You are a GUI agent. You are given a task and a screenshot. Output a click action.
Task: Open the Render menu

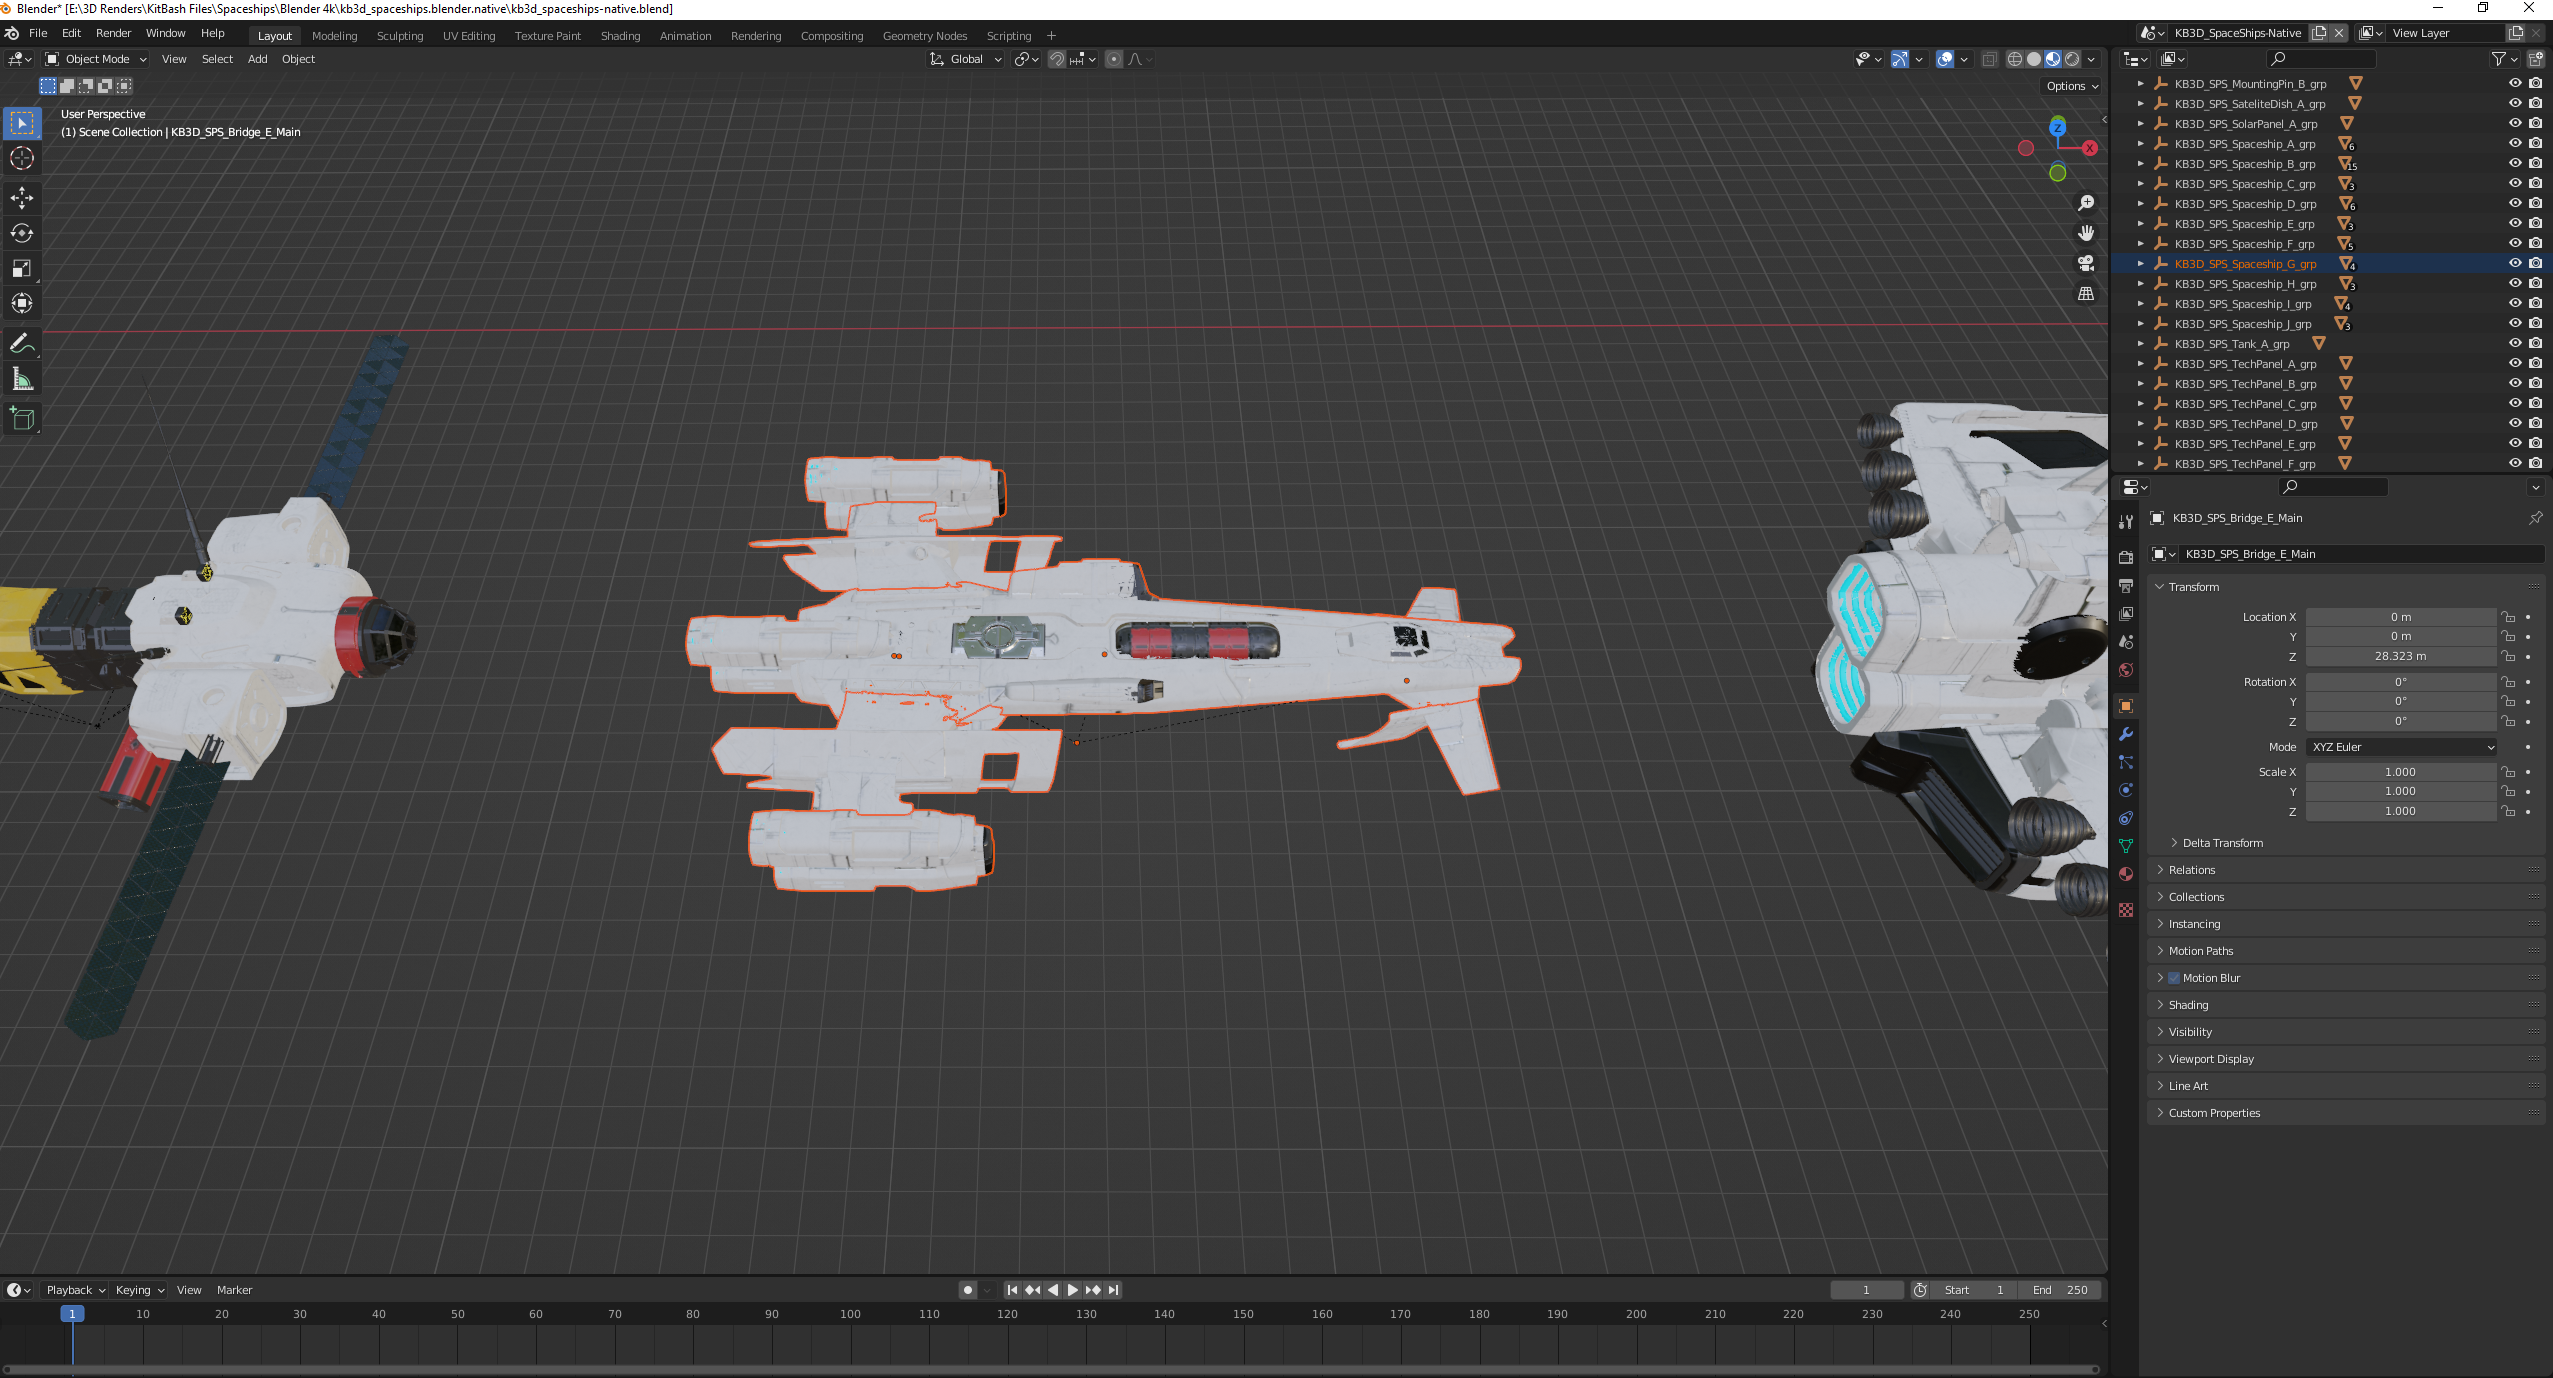[x=113, y=33]
